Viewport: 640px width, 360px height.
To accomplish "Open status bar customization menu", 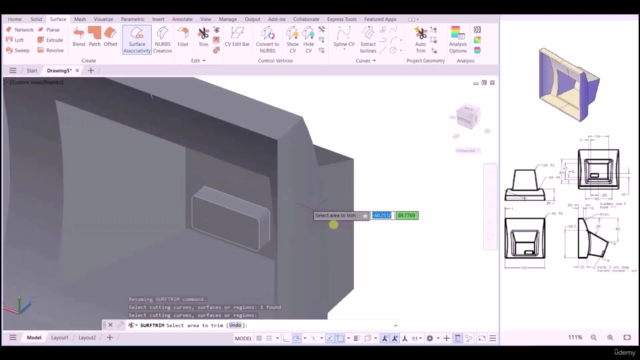I will [493, 338].
